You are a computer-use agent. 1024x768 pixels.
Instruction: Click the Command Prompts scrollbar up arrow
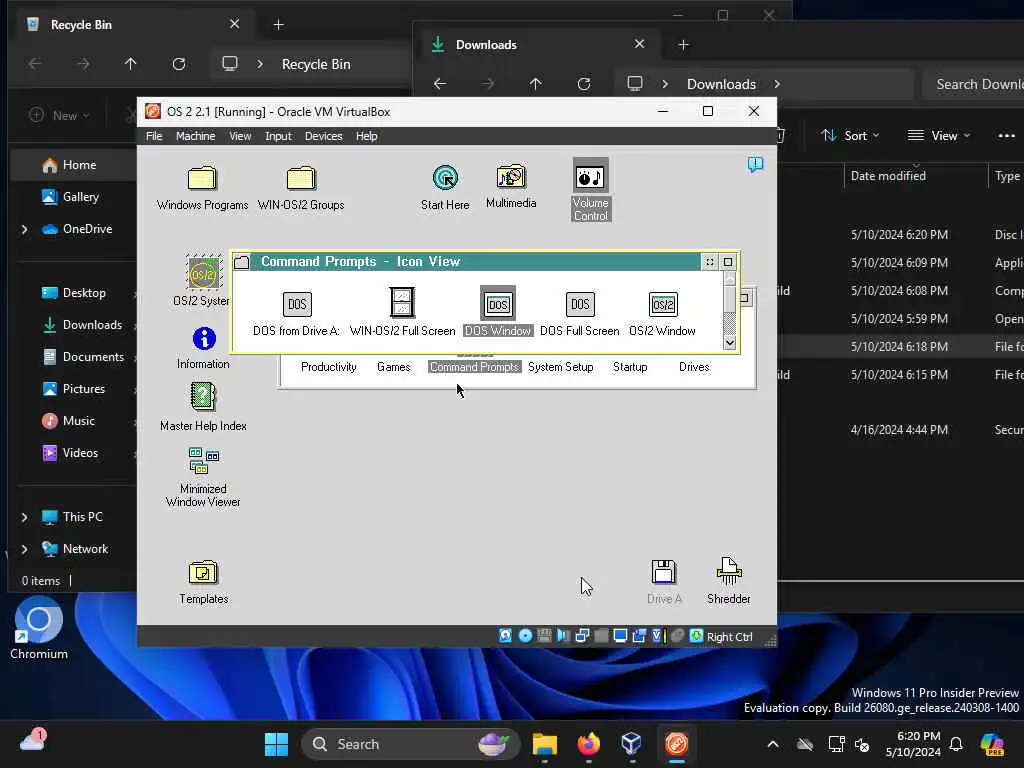(x=730, y=279)
